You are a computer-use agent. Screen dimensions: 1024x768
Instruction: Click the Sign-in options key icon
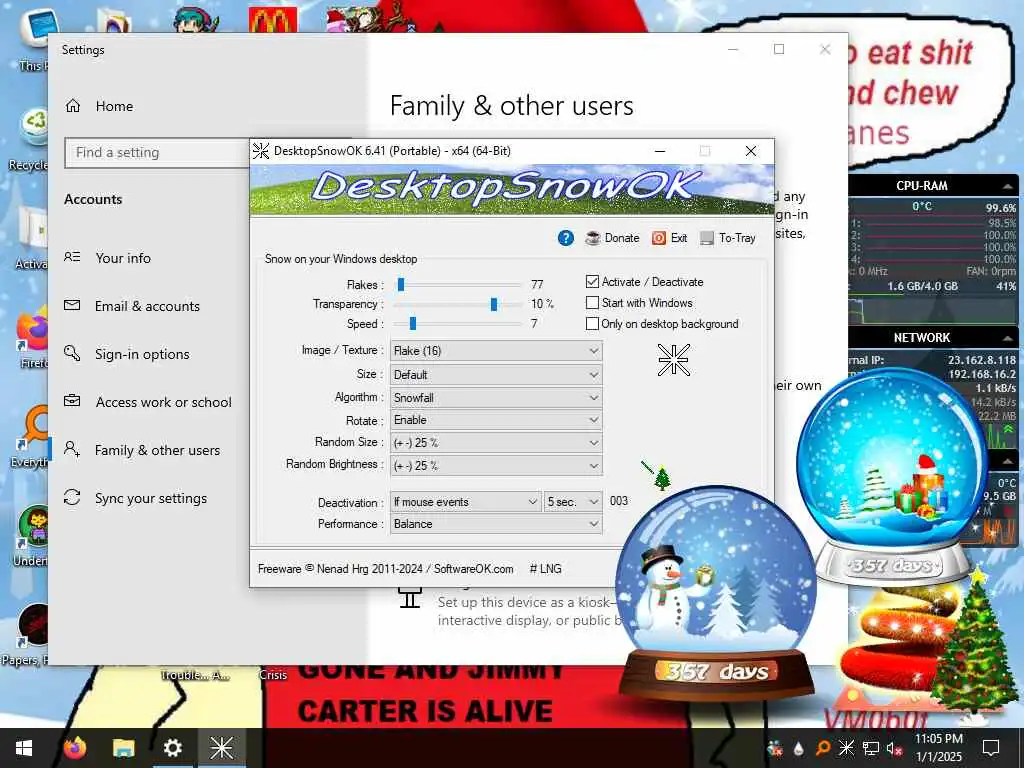[x=72, y=353]
